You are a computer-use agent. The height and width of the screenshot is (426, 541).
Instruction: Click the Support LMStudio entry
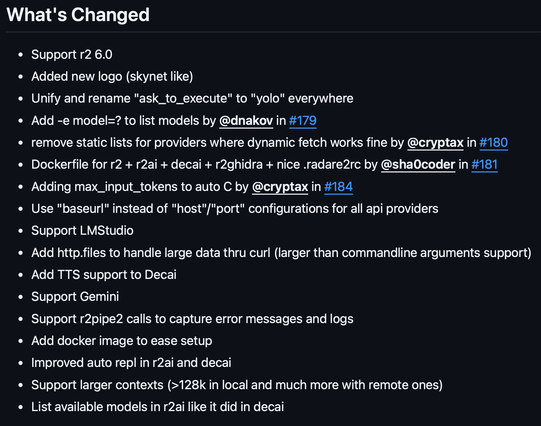click(x=82, y=231)
